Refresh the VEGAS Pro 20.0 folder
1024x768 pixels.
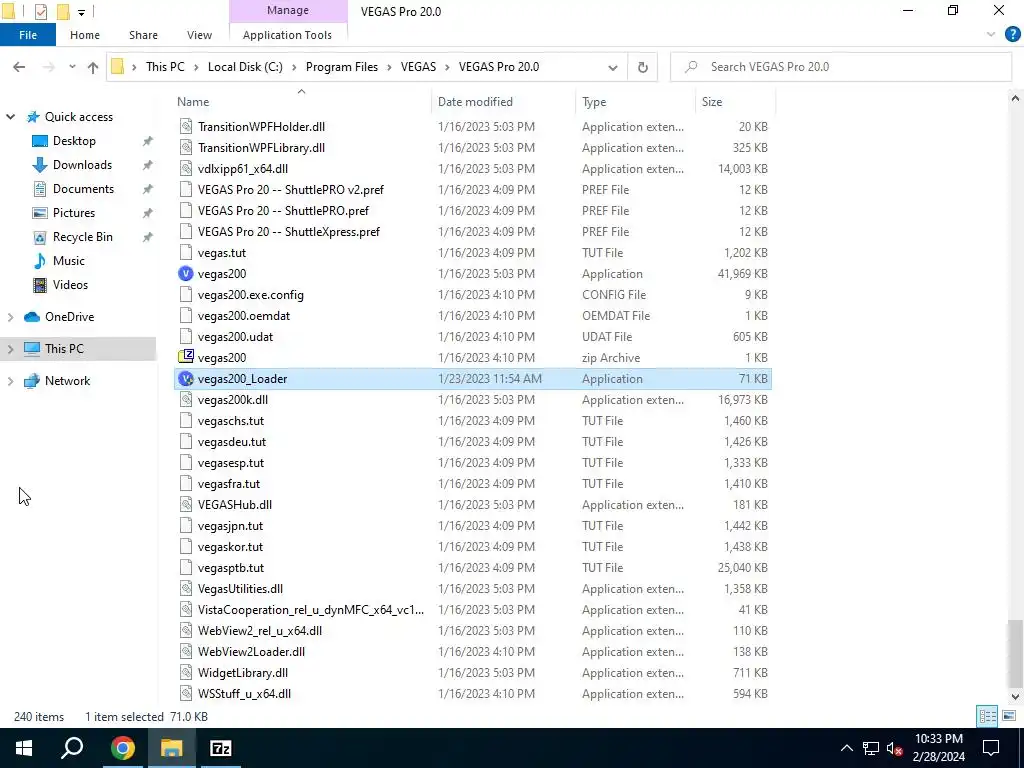pyautogui.click(x=643, y=67)
